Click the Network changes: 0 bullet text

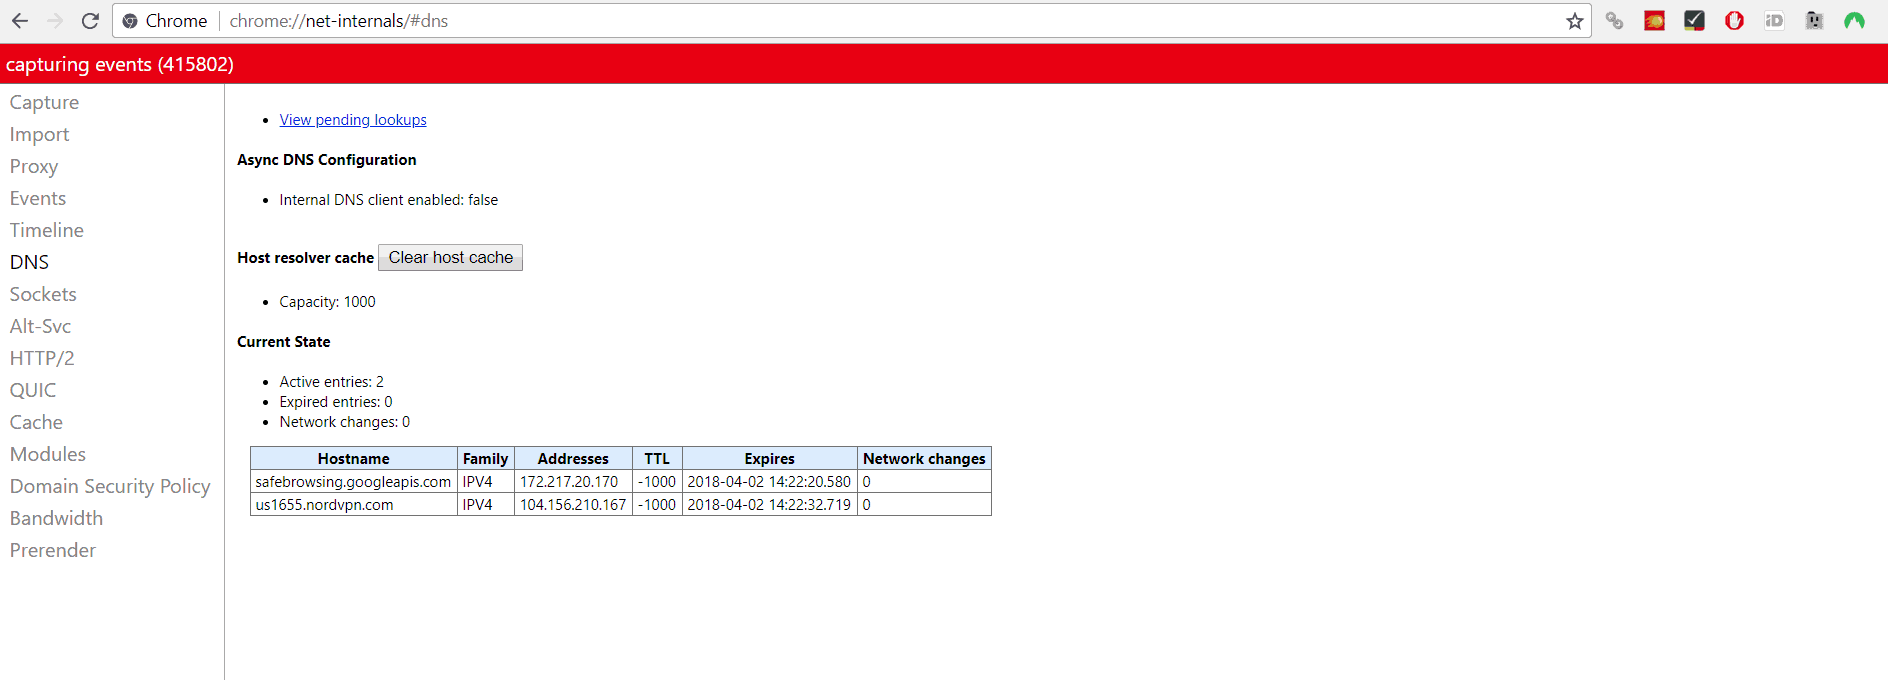[x=345, y=422]
